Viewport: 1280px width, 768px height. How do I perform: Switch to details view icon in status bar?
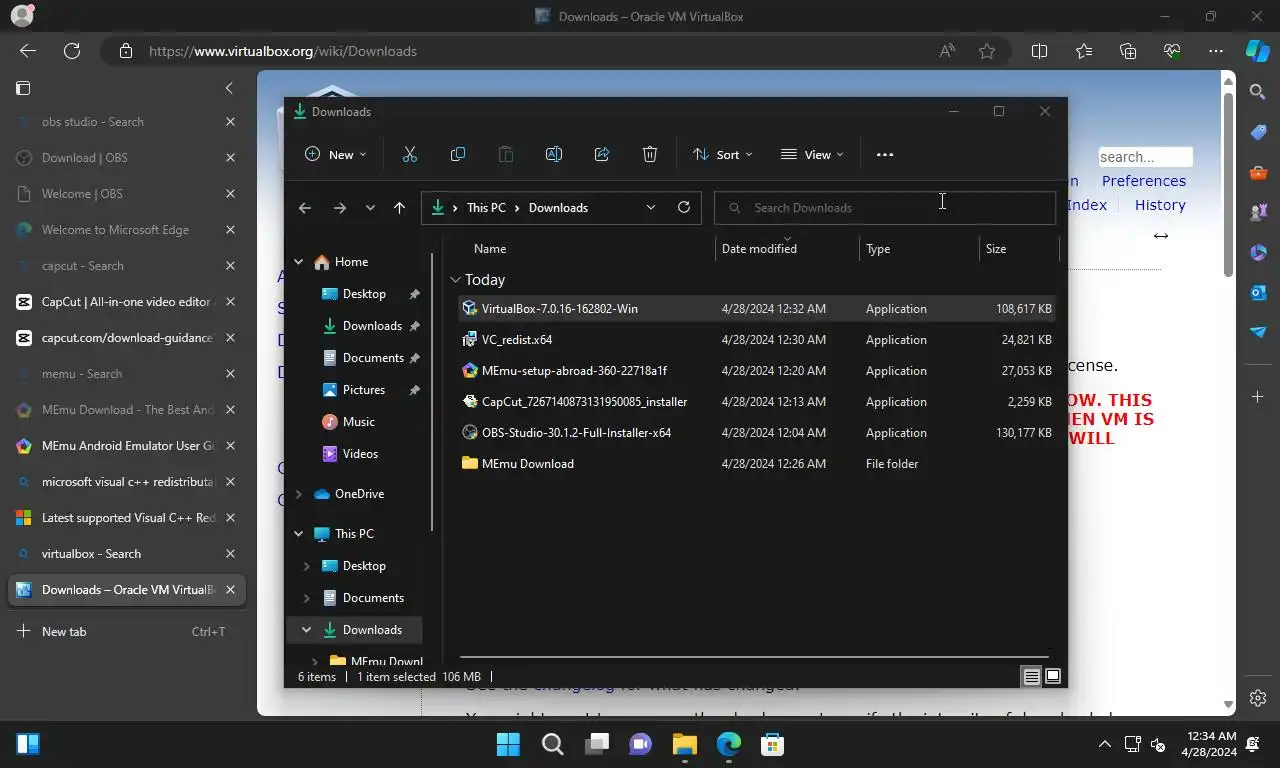[x=1031, y=677]
